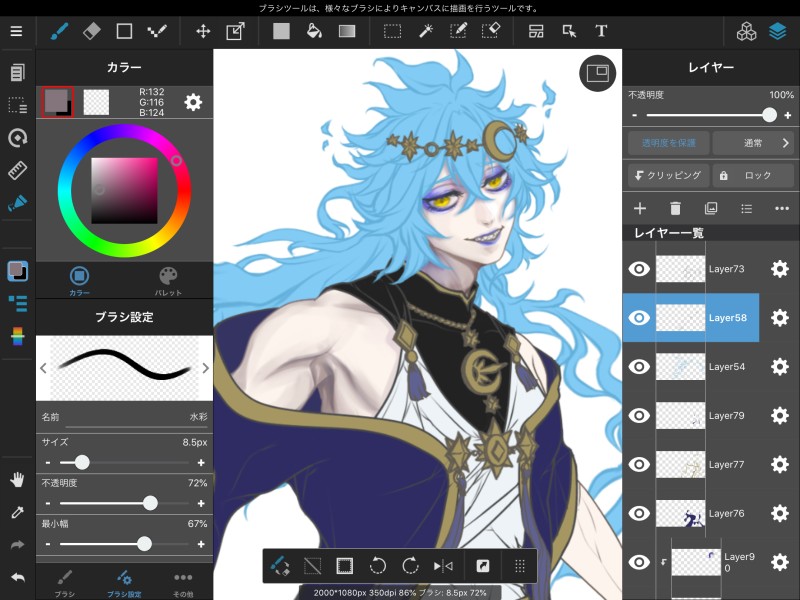The width and height of the screenshot is (800, 600).
Task: Open color settings gear
Action: pos(193,103)
